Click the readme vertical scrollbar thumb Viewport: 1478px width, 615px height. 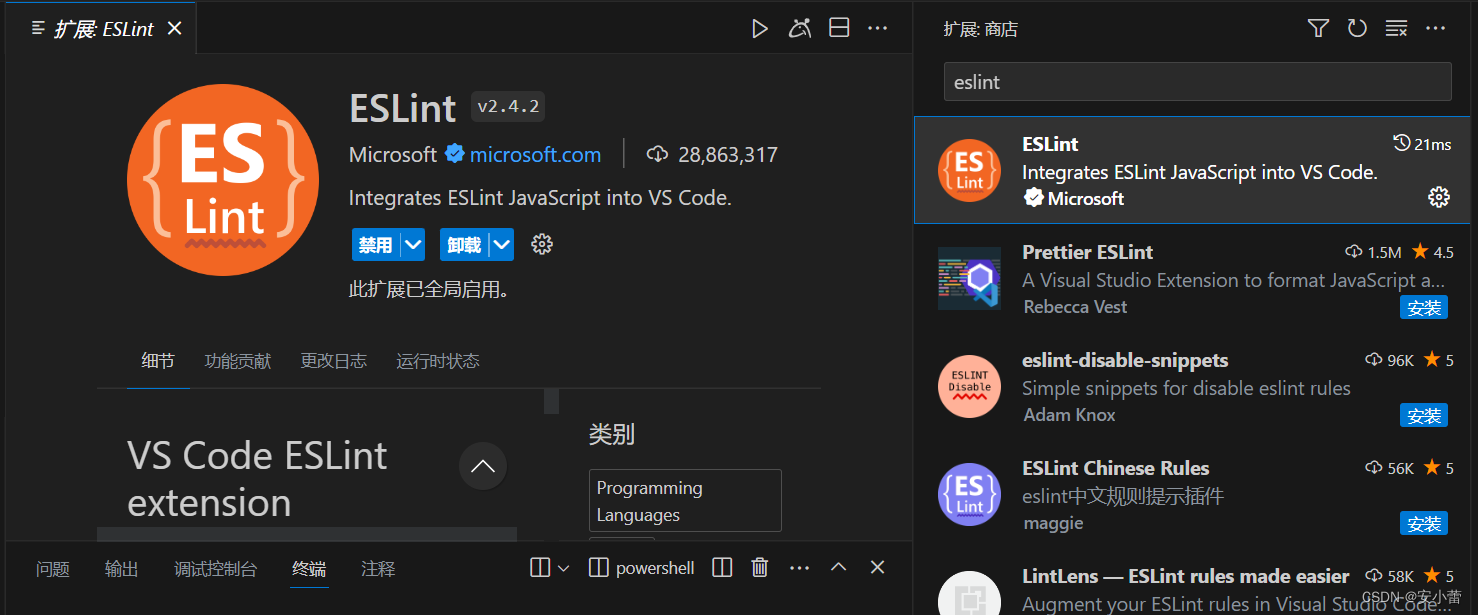pos(551,401)
